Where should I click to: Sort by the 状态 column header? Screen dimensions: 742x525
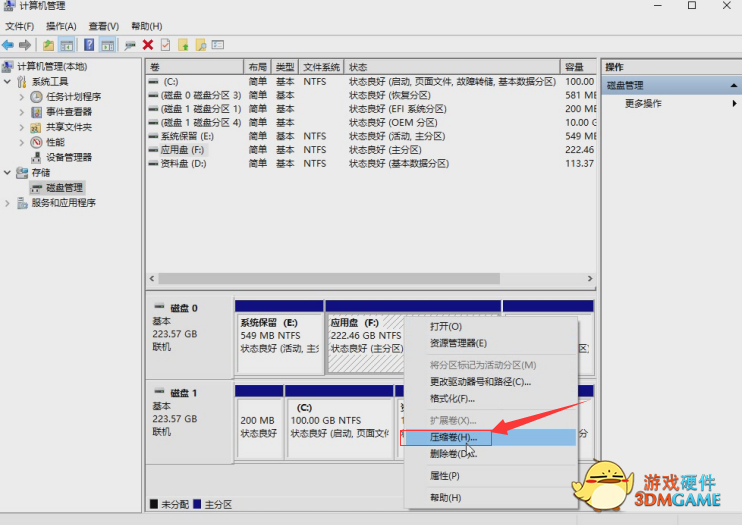[x=452, y=67]
